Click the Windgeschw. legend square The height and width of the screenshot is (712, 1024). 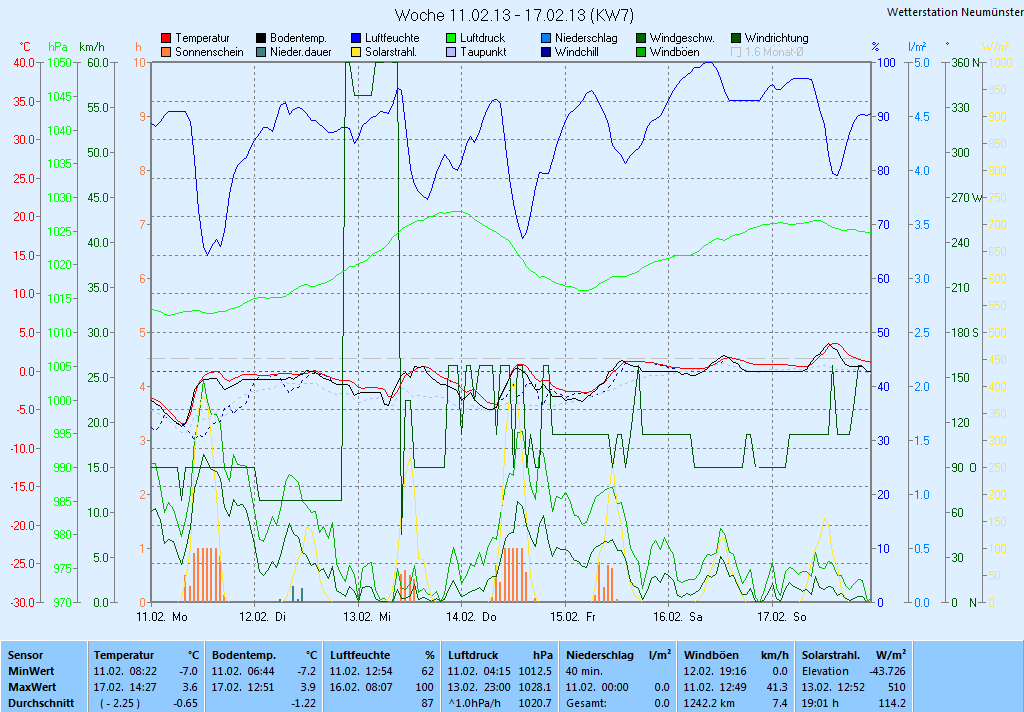(x=641, y=39)
